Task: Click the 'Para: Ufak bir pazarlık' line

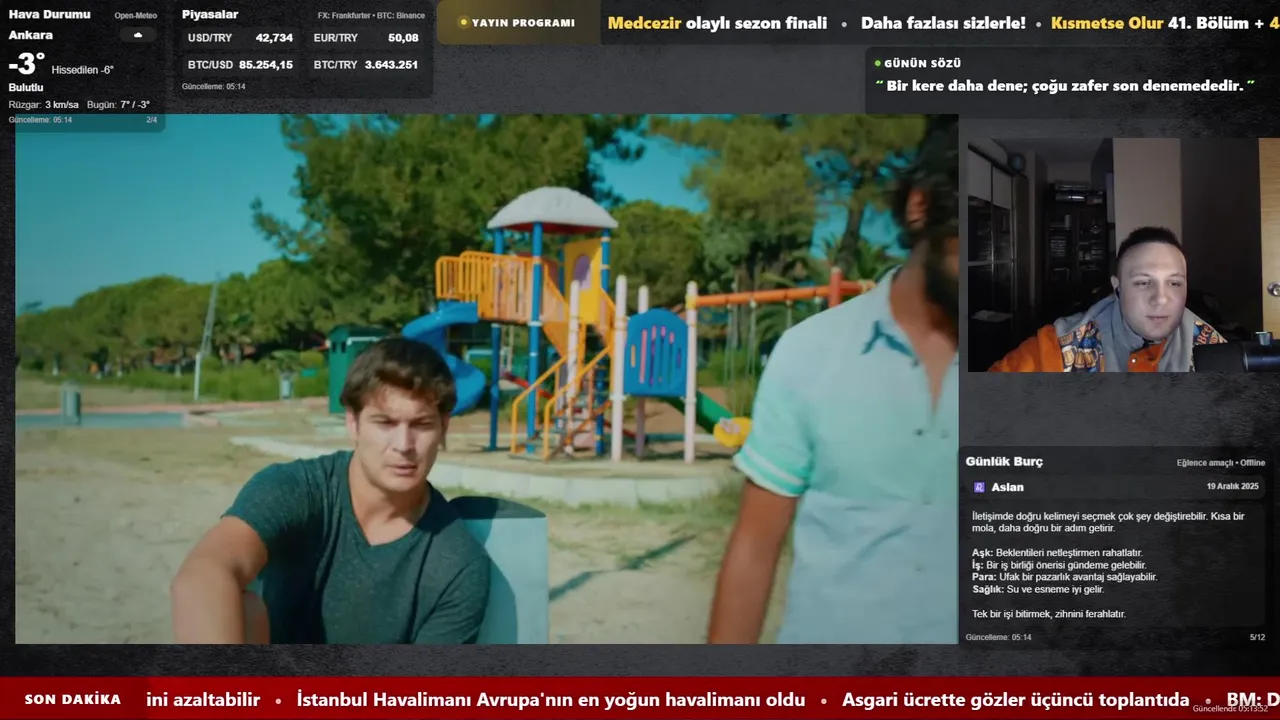Action: tap(1064, 577)
